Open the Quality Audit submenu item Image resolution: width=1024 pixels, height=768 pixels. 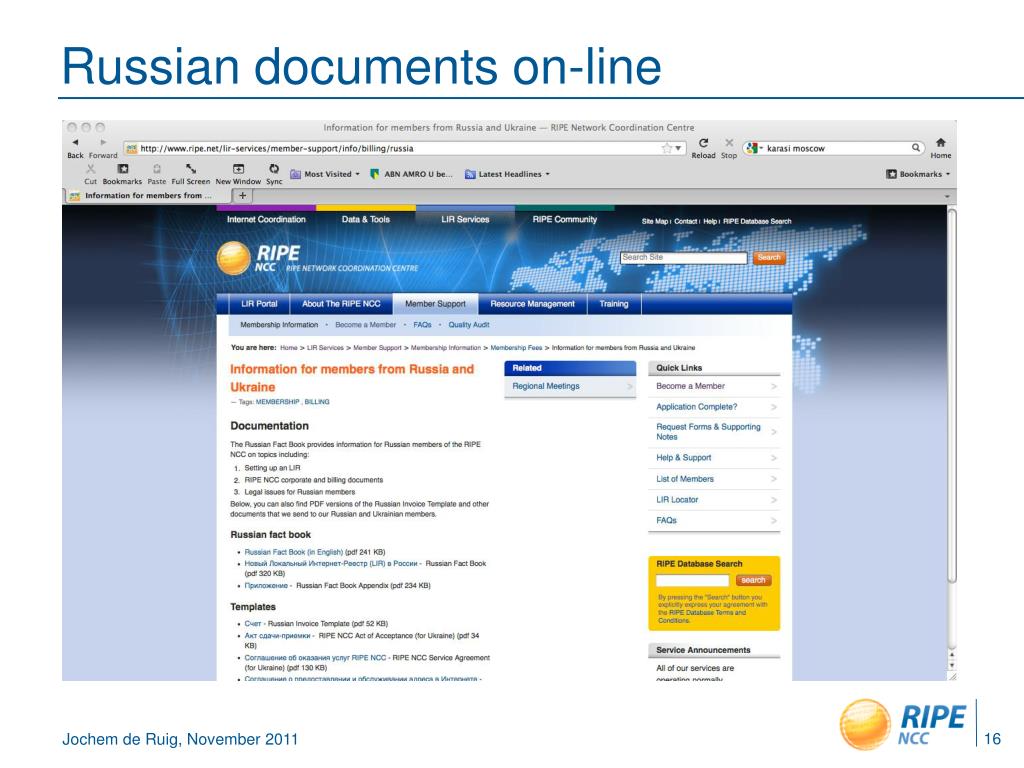coord(468,325)
